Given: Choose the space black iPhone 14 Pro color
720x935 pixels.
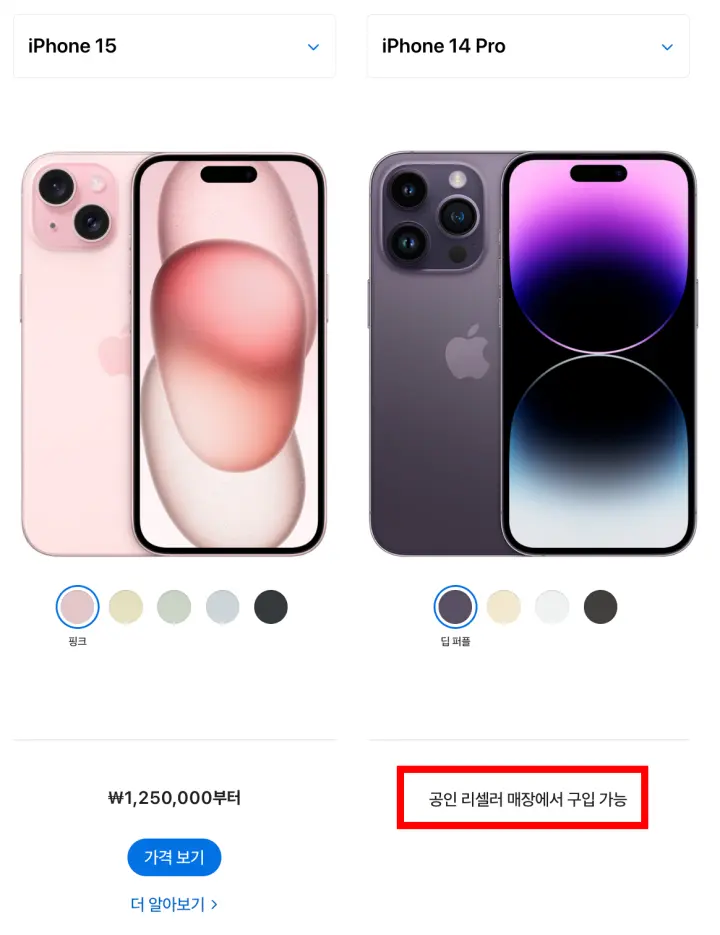Looking at the screenshot, I should coord(600,607).
